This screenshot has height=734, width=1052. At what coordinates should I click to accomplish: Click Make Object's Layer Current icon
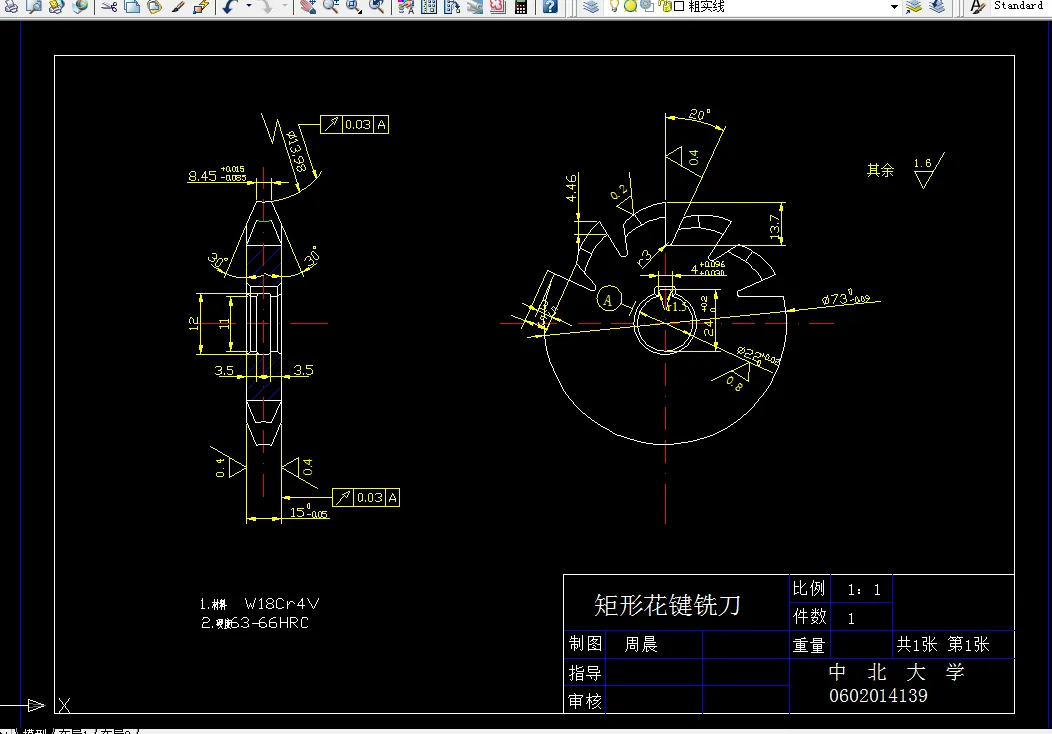pos(914,7)
